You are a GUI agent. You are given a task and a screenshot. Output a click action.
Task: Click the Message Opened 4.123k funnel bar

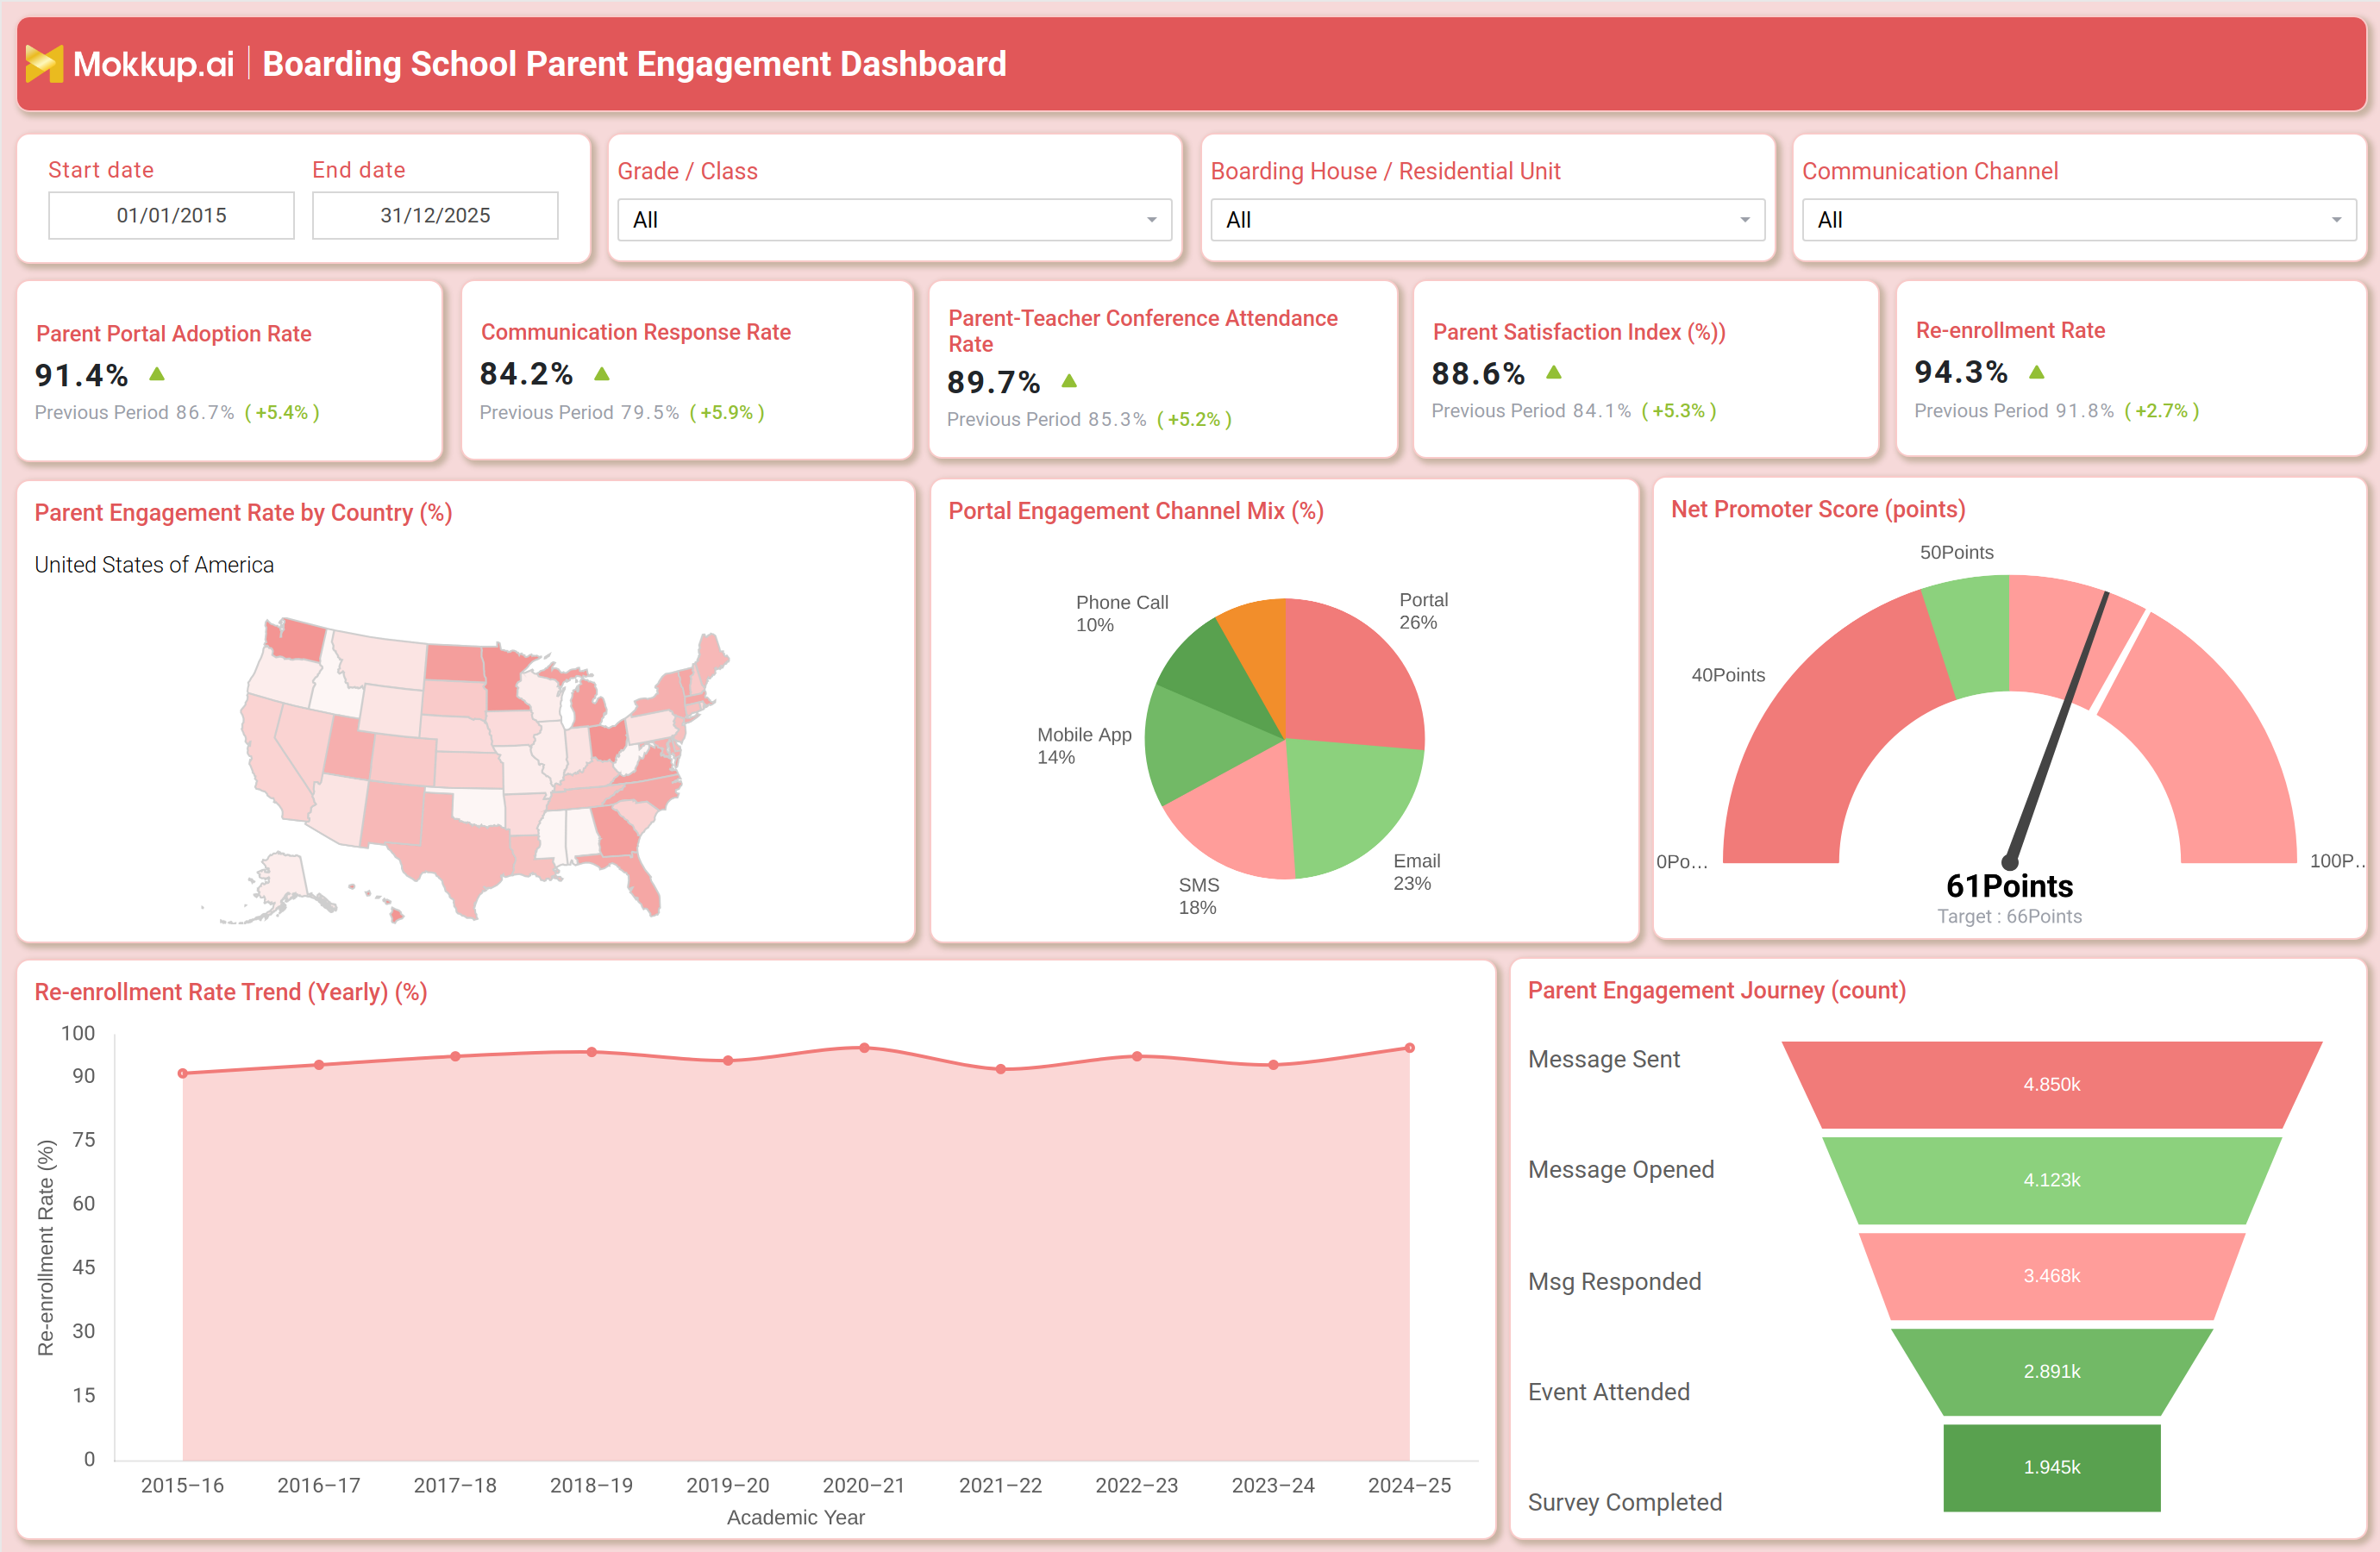coord(2052,1180)
